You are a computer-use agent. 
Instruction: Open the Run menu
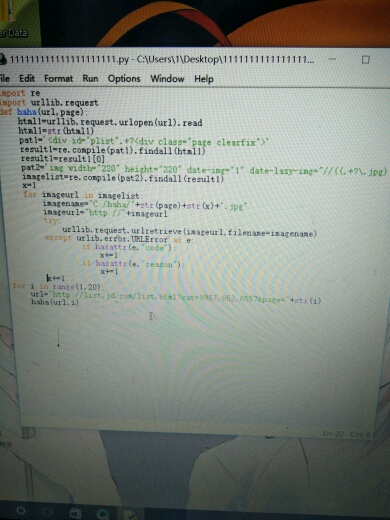(x=90, y=79)
